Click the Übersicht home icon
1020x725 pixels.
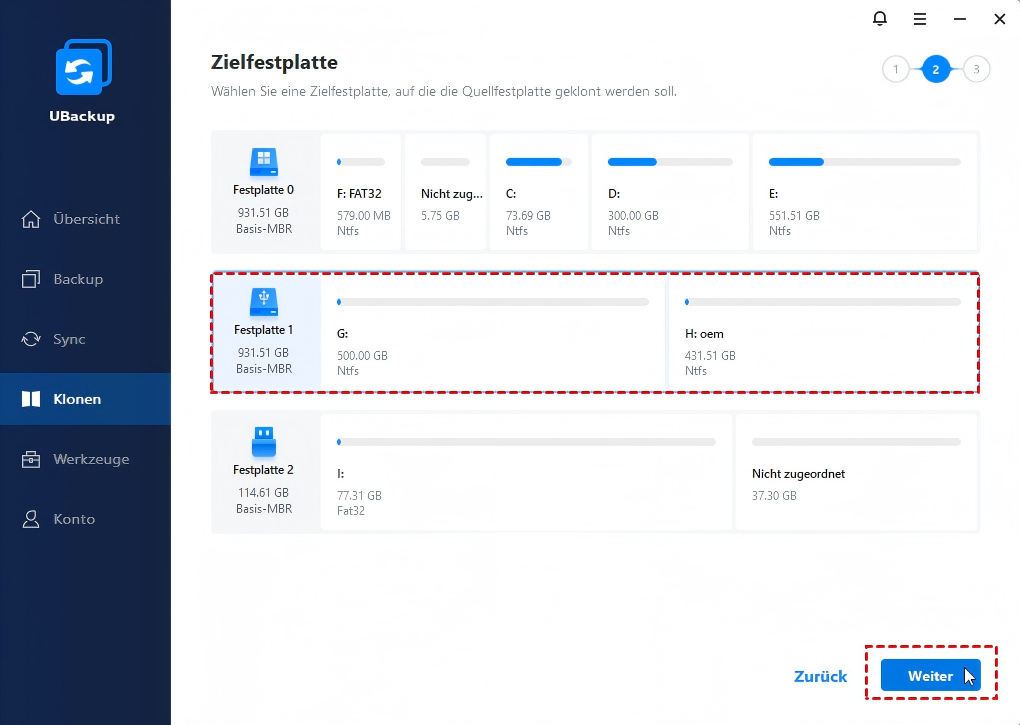pos(32,219)
